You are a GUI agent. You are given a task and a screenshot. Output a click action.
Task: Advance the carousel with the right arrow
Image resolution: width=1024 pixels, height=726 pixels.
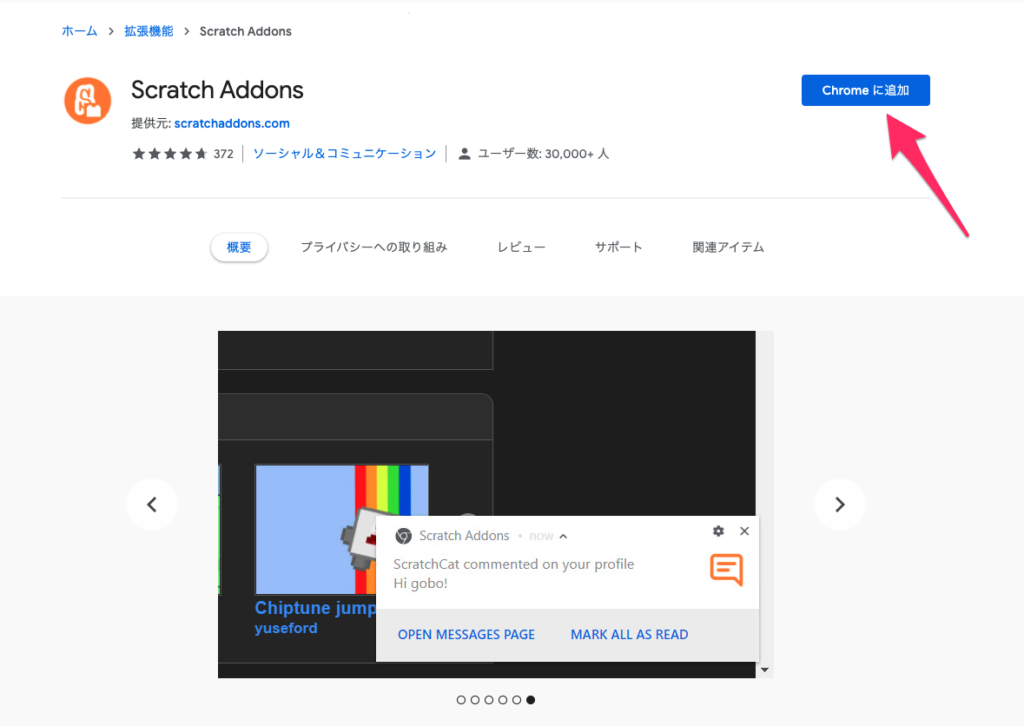tap(839, 504)
